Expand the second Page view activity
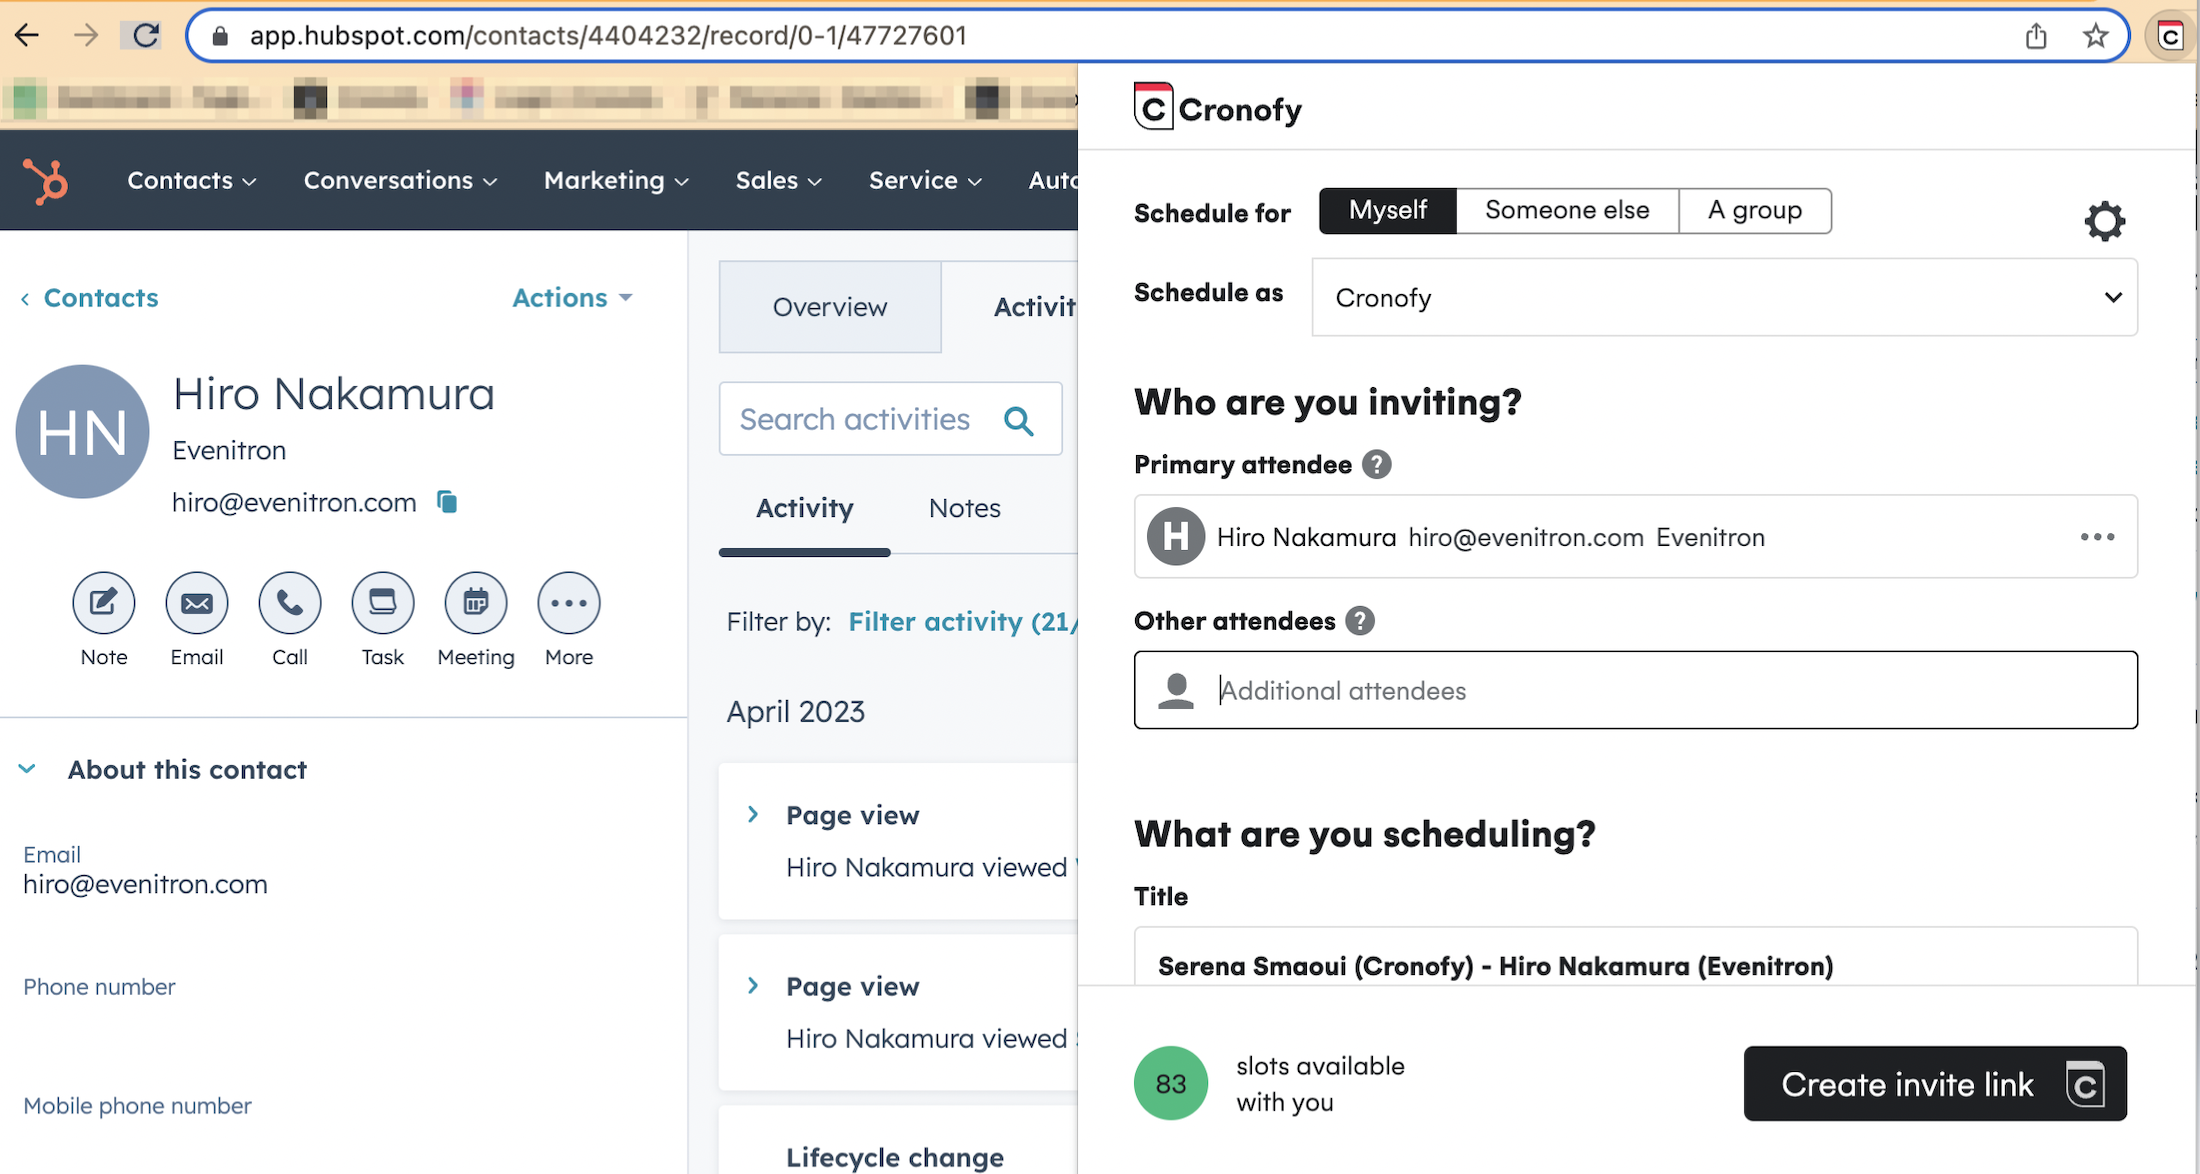The width and height of the screenshot is (2200, 1174). 753,986
